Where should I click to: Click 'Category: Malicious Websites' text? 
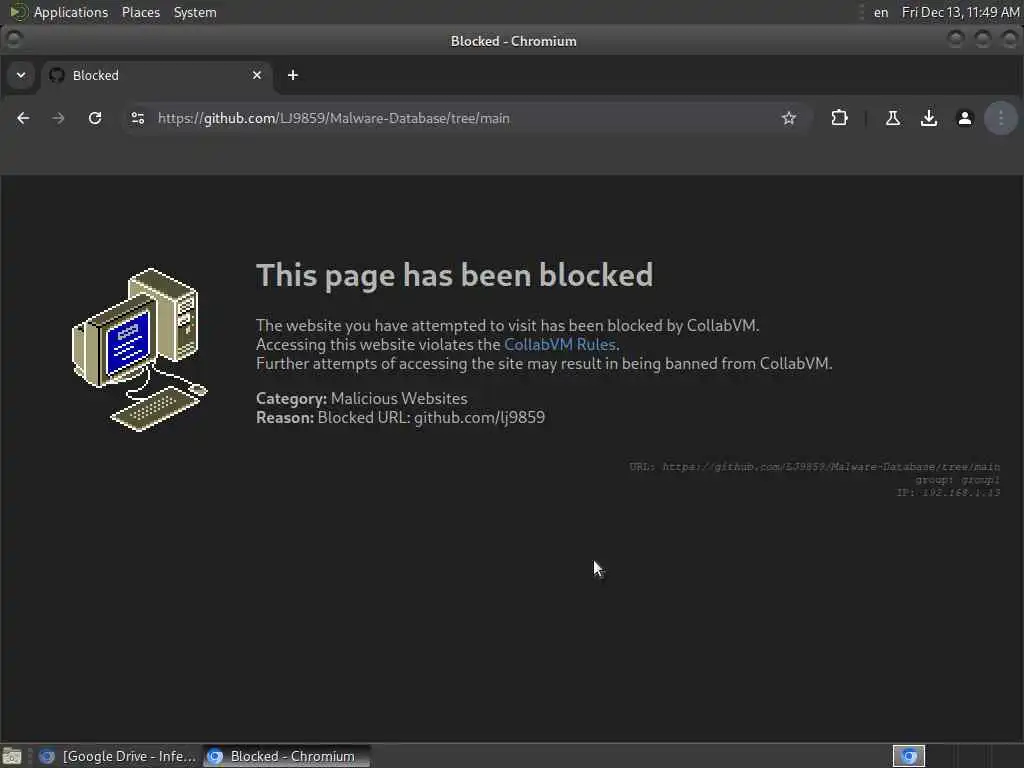tap(361, 398)
